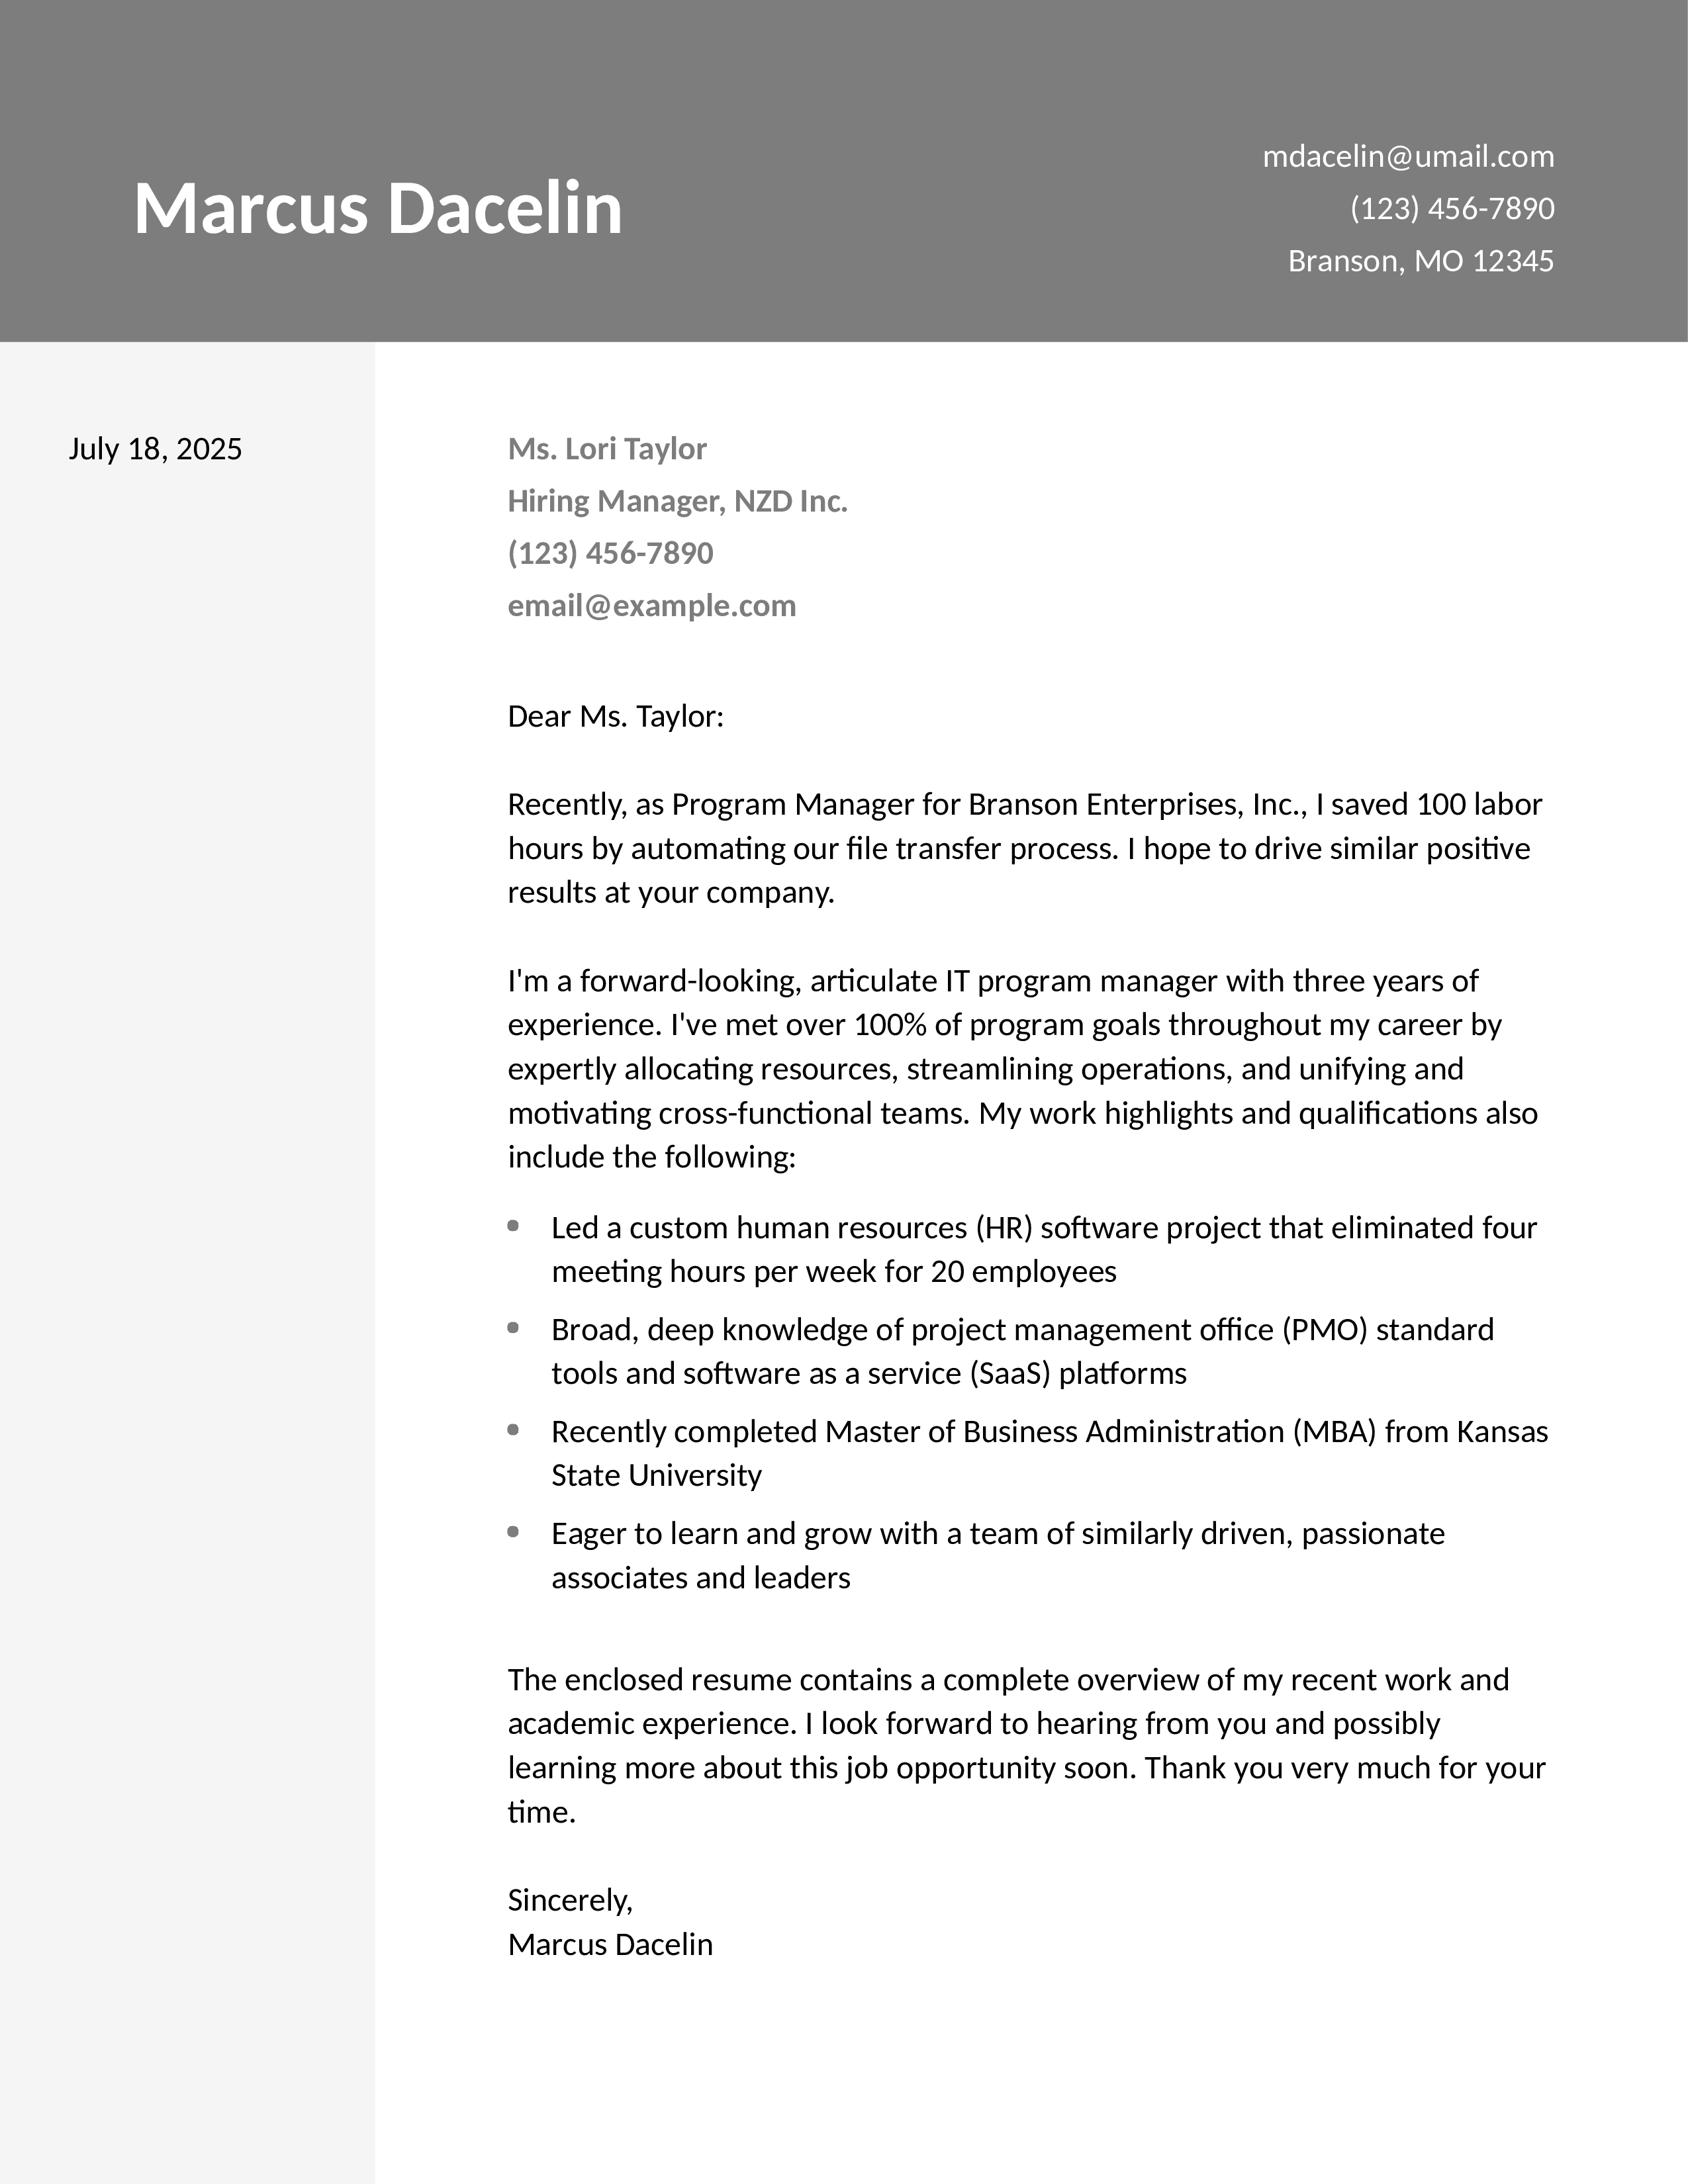Click the Sincerely closing line

coord(571,1900)
